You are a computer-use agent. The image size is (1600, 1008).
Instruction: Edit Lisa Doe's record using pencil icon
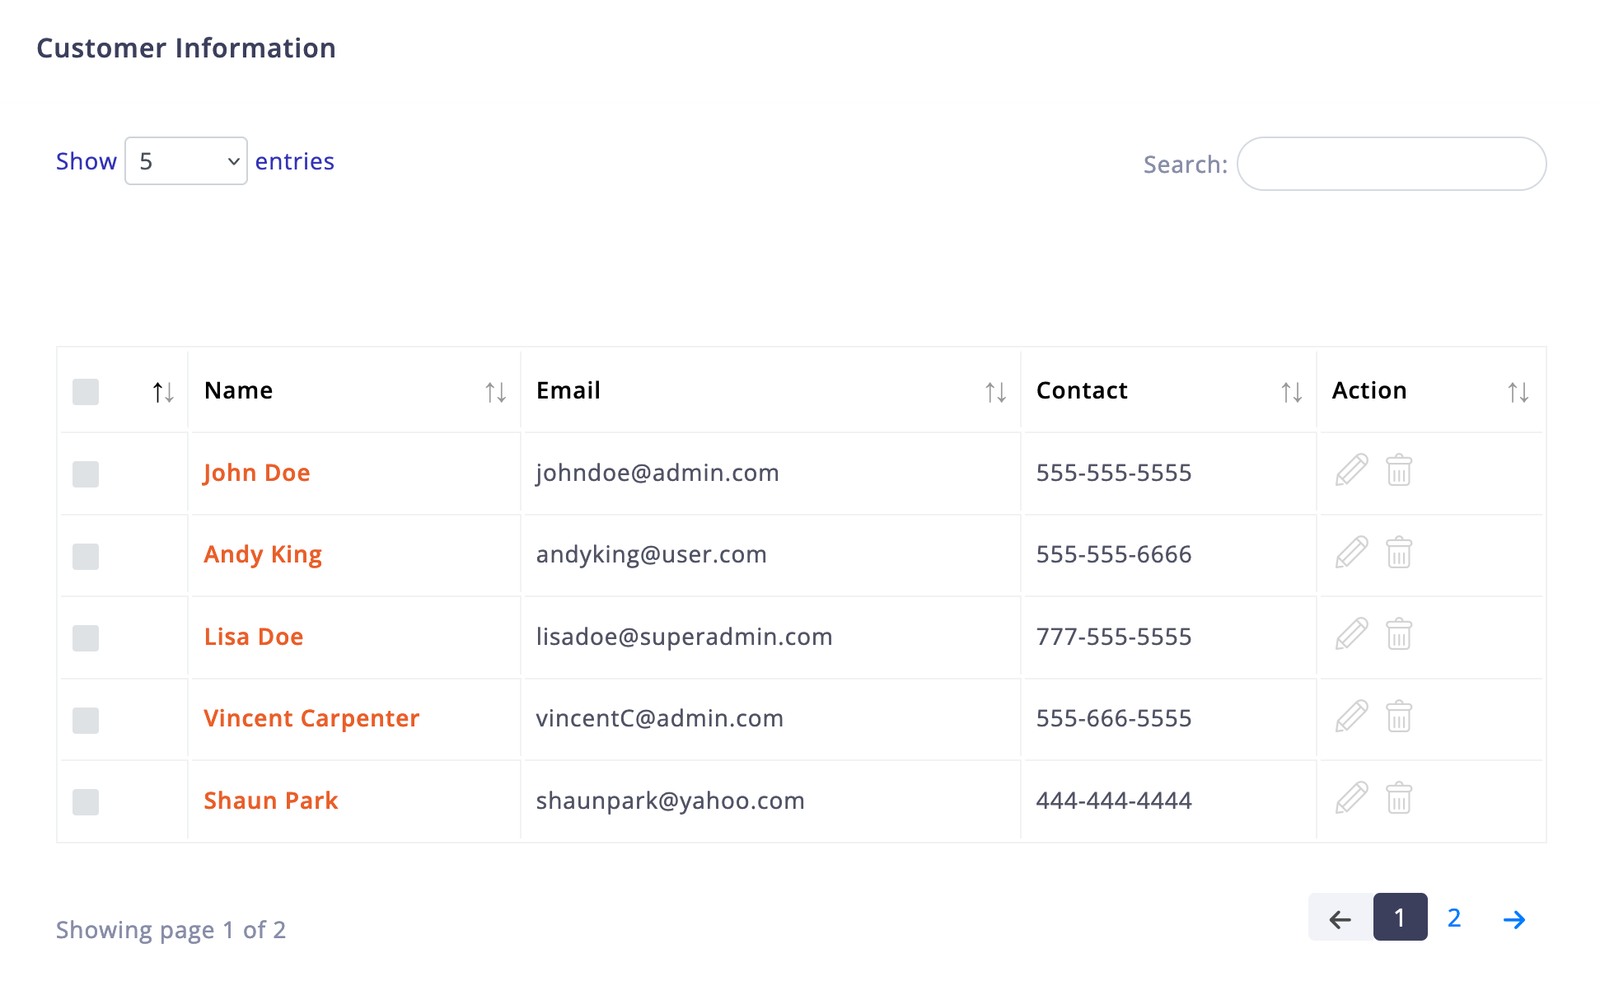[x=1351, y=634]
